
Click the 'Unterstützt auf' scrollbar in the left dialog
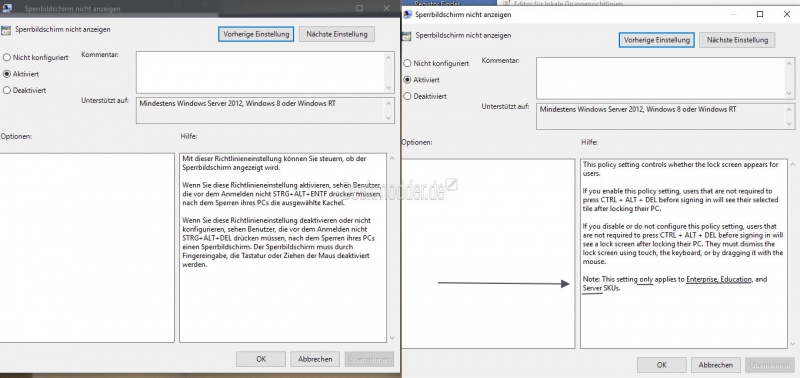[390, 111]
